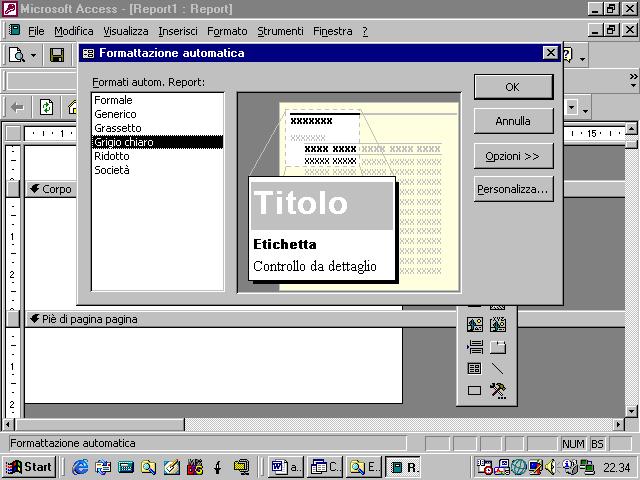Select the Subform/Subreport toolbox tool
Viewport: 640px width, 480px height.
475,369
